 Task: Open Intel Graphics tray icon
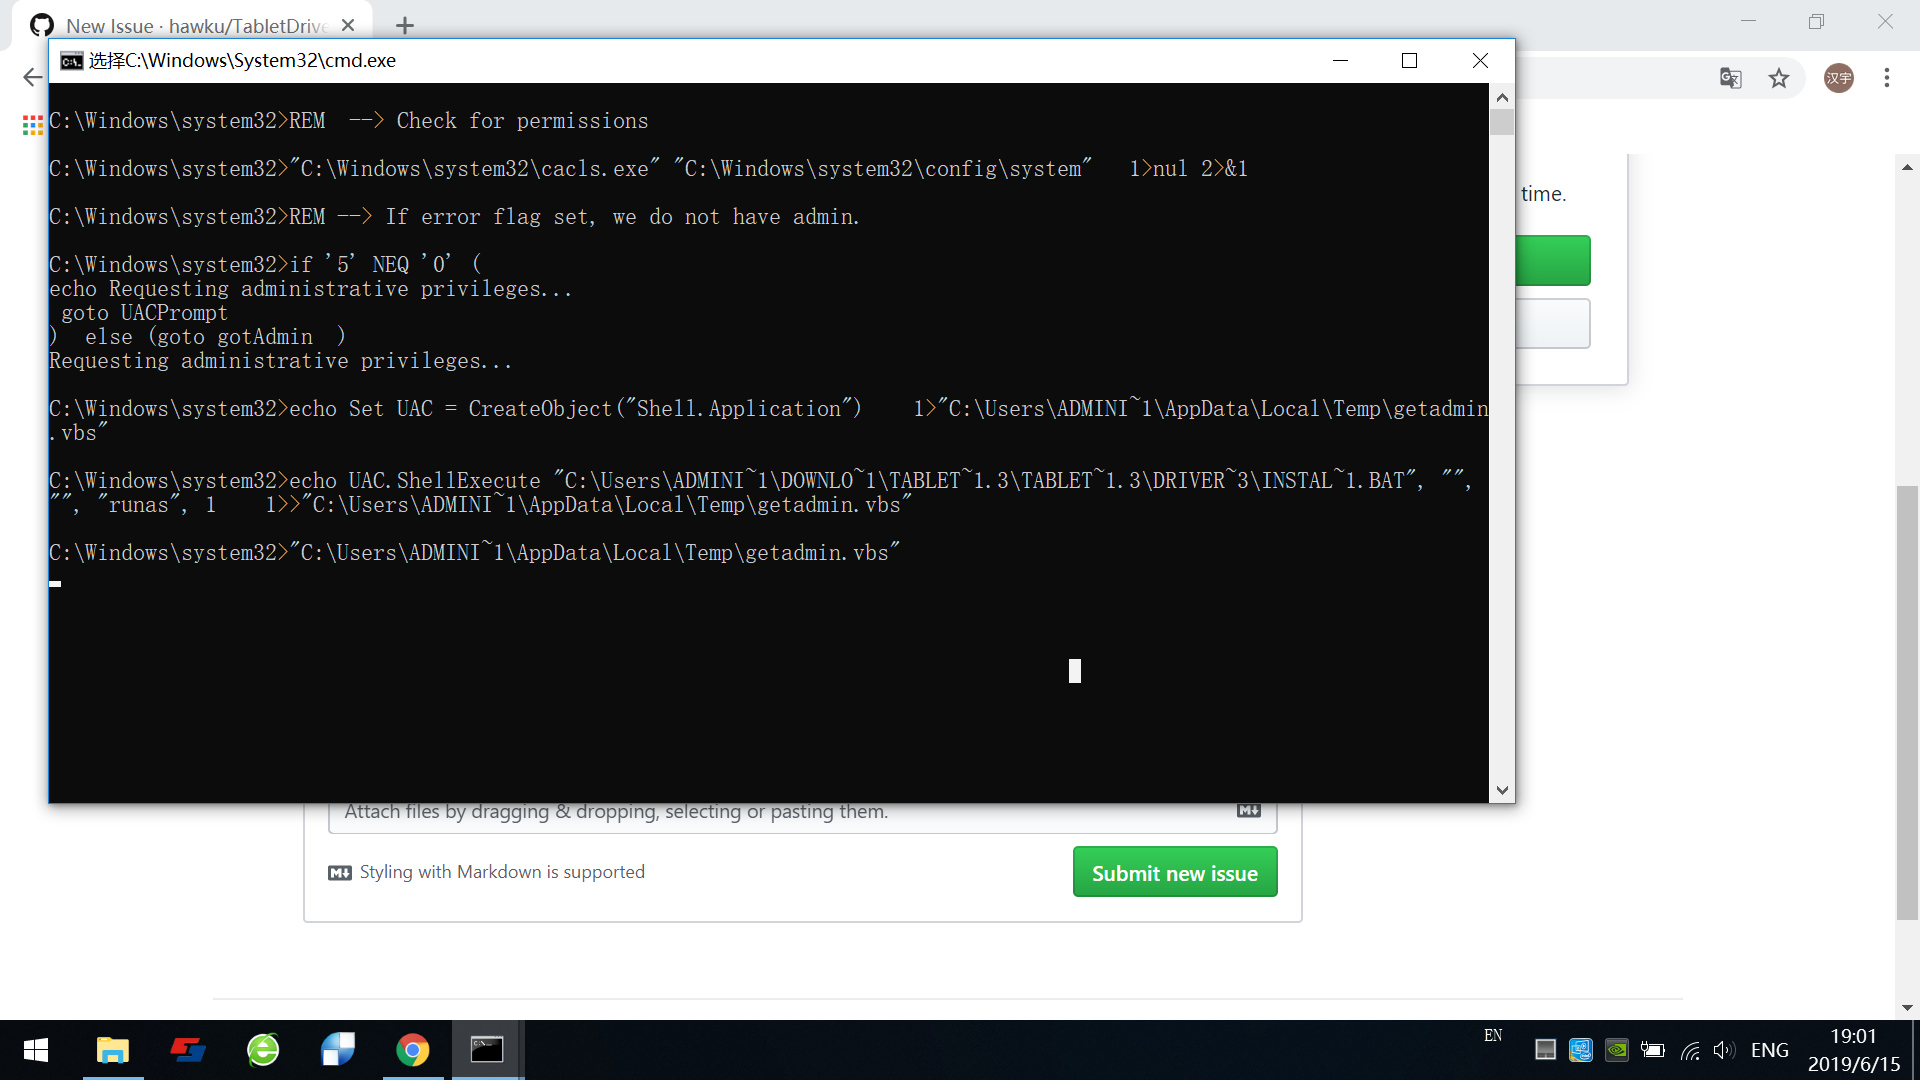(x=1580, y=1050)
